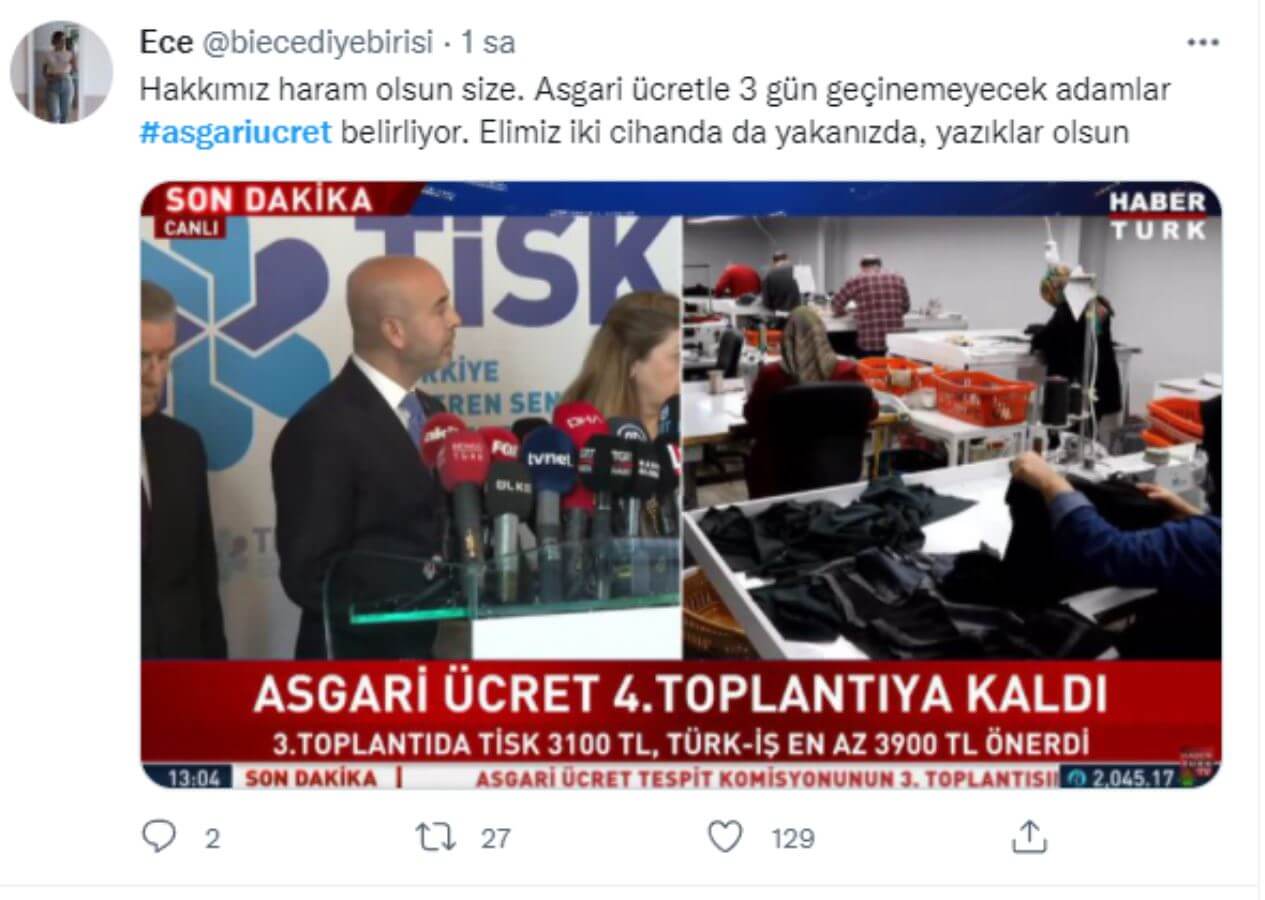Open the Habertürk news screenshot image
Screen dimensions: 1265x900
click(681, 485)
